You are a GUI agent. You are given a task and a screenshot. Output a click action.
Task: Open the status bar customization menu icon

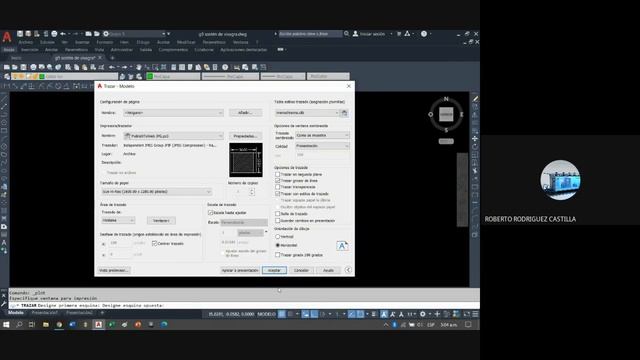coord(475,314)
